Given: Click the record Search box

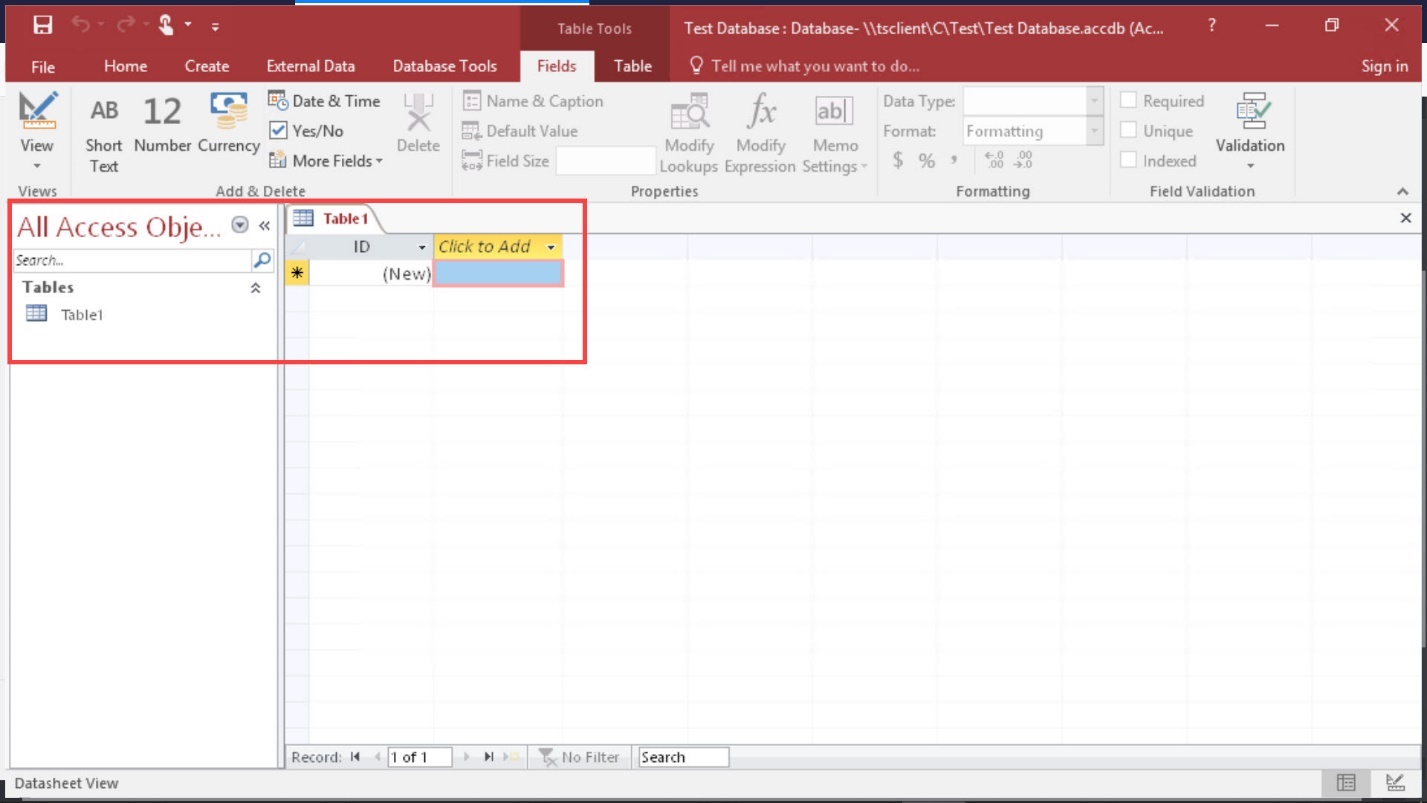Looking at the screenshot, I should [x=683, y=757].
